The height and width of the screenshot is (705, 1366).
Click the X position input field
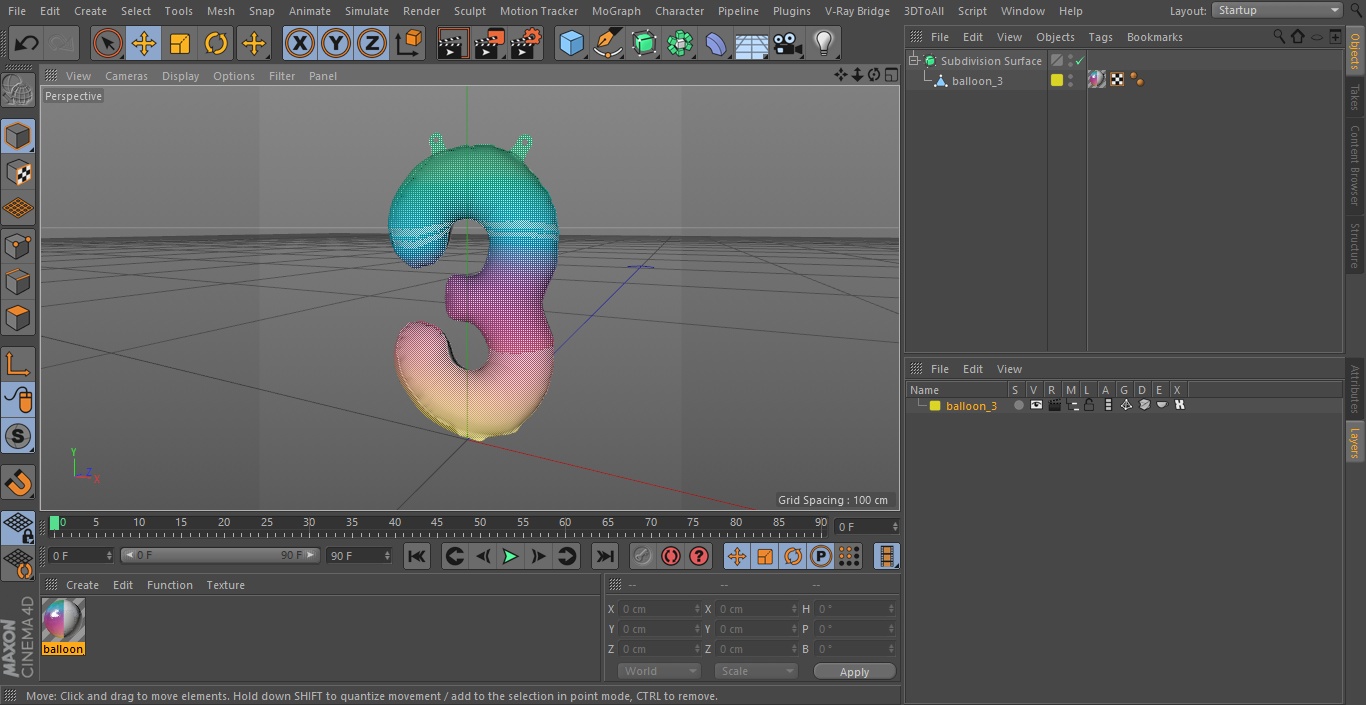pyautogui.click(x=660, y=609)
